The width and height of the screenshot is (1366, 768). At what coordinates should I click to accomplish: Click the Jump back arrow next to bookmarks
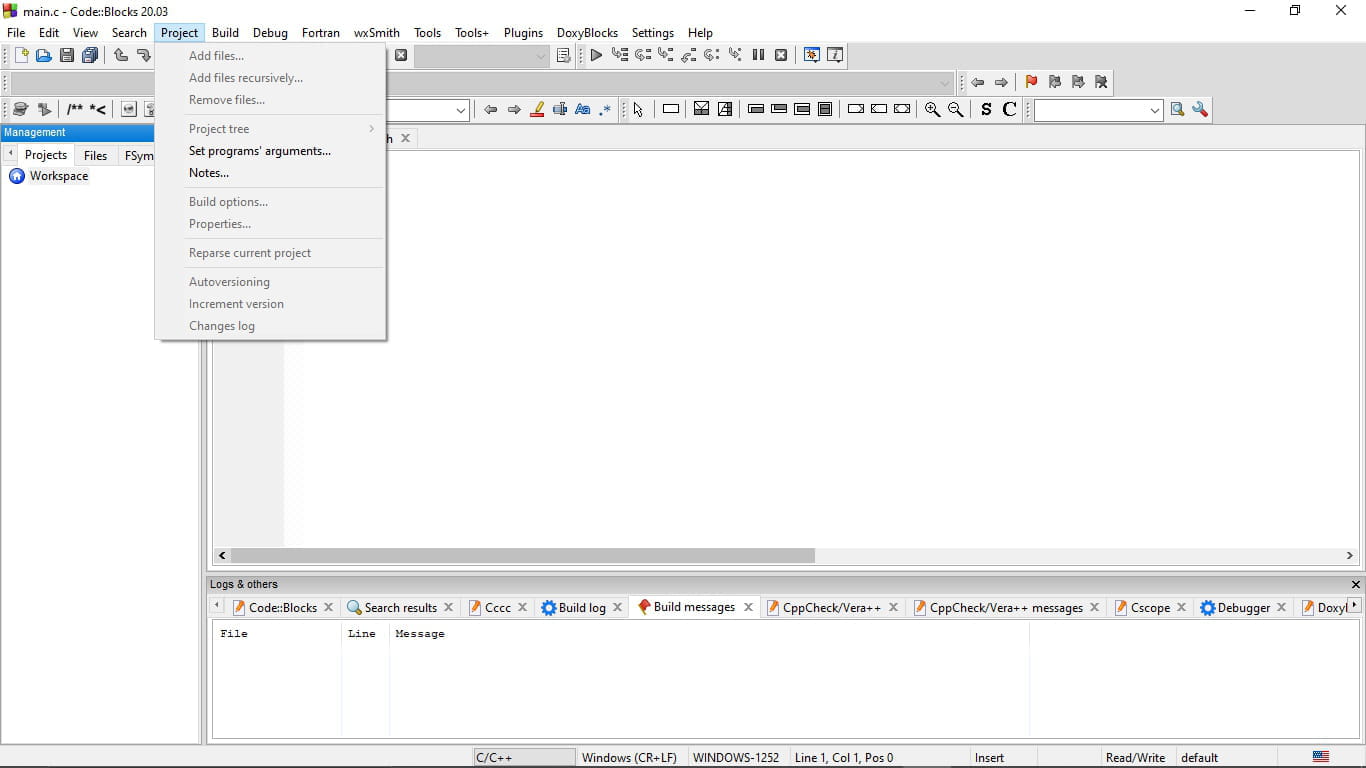[x=978, y=82]
